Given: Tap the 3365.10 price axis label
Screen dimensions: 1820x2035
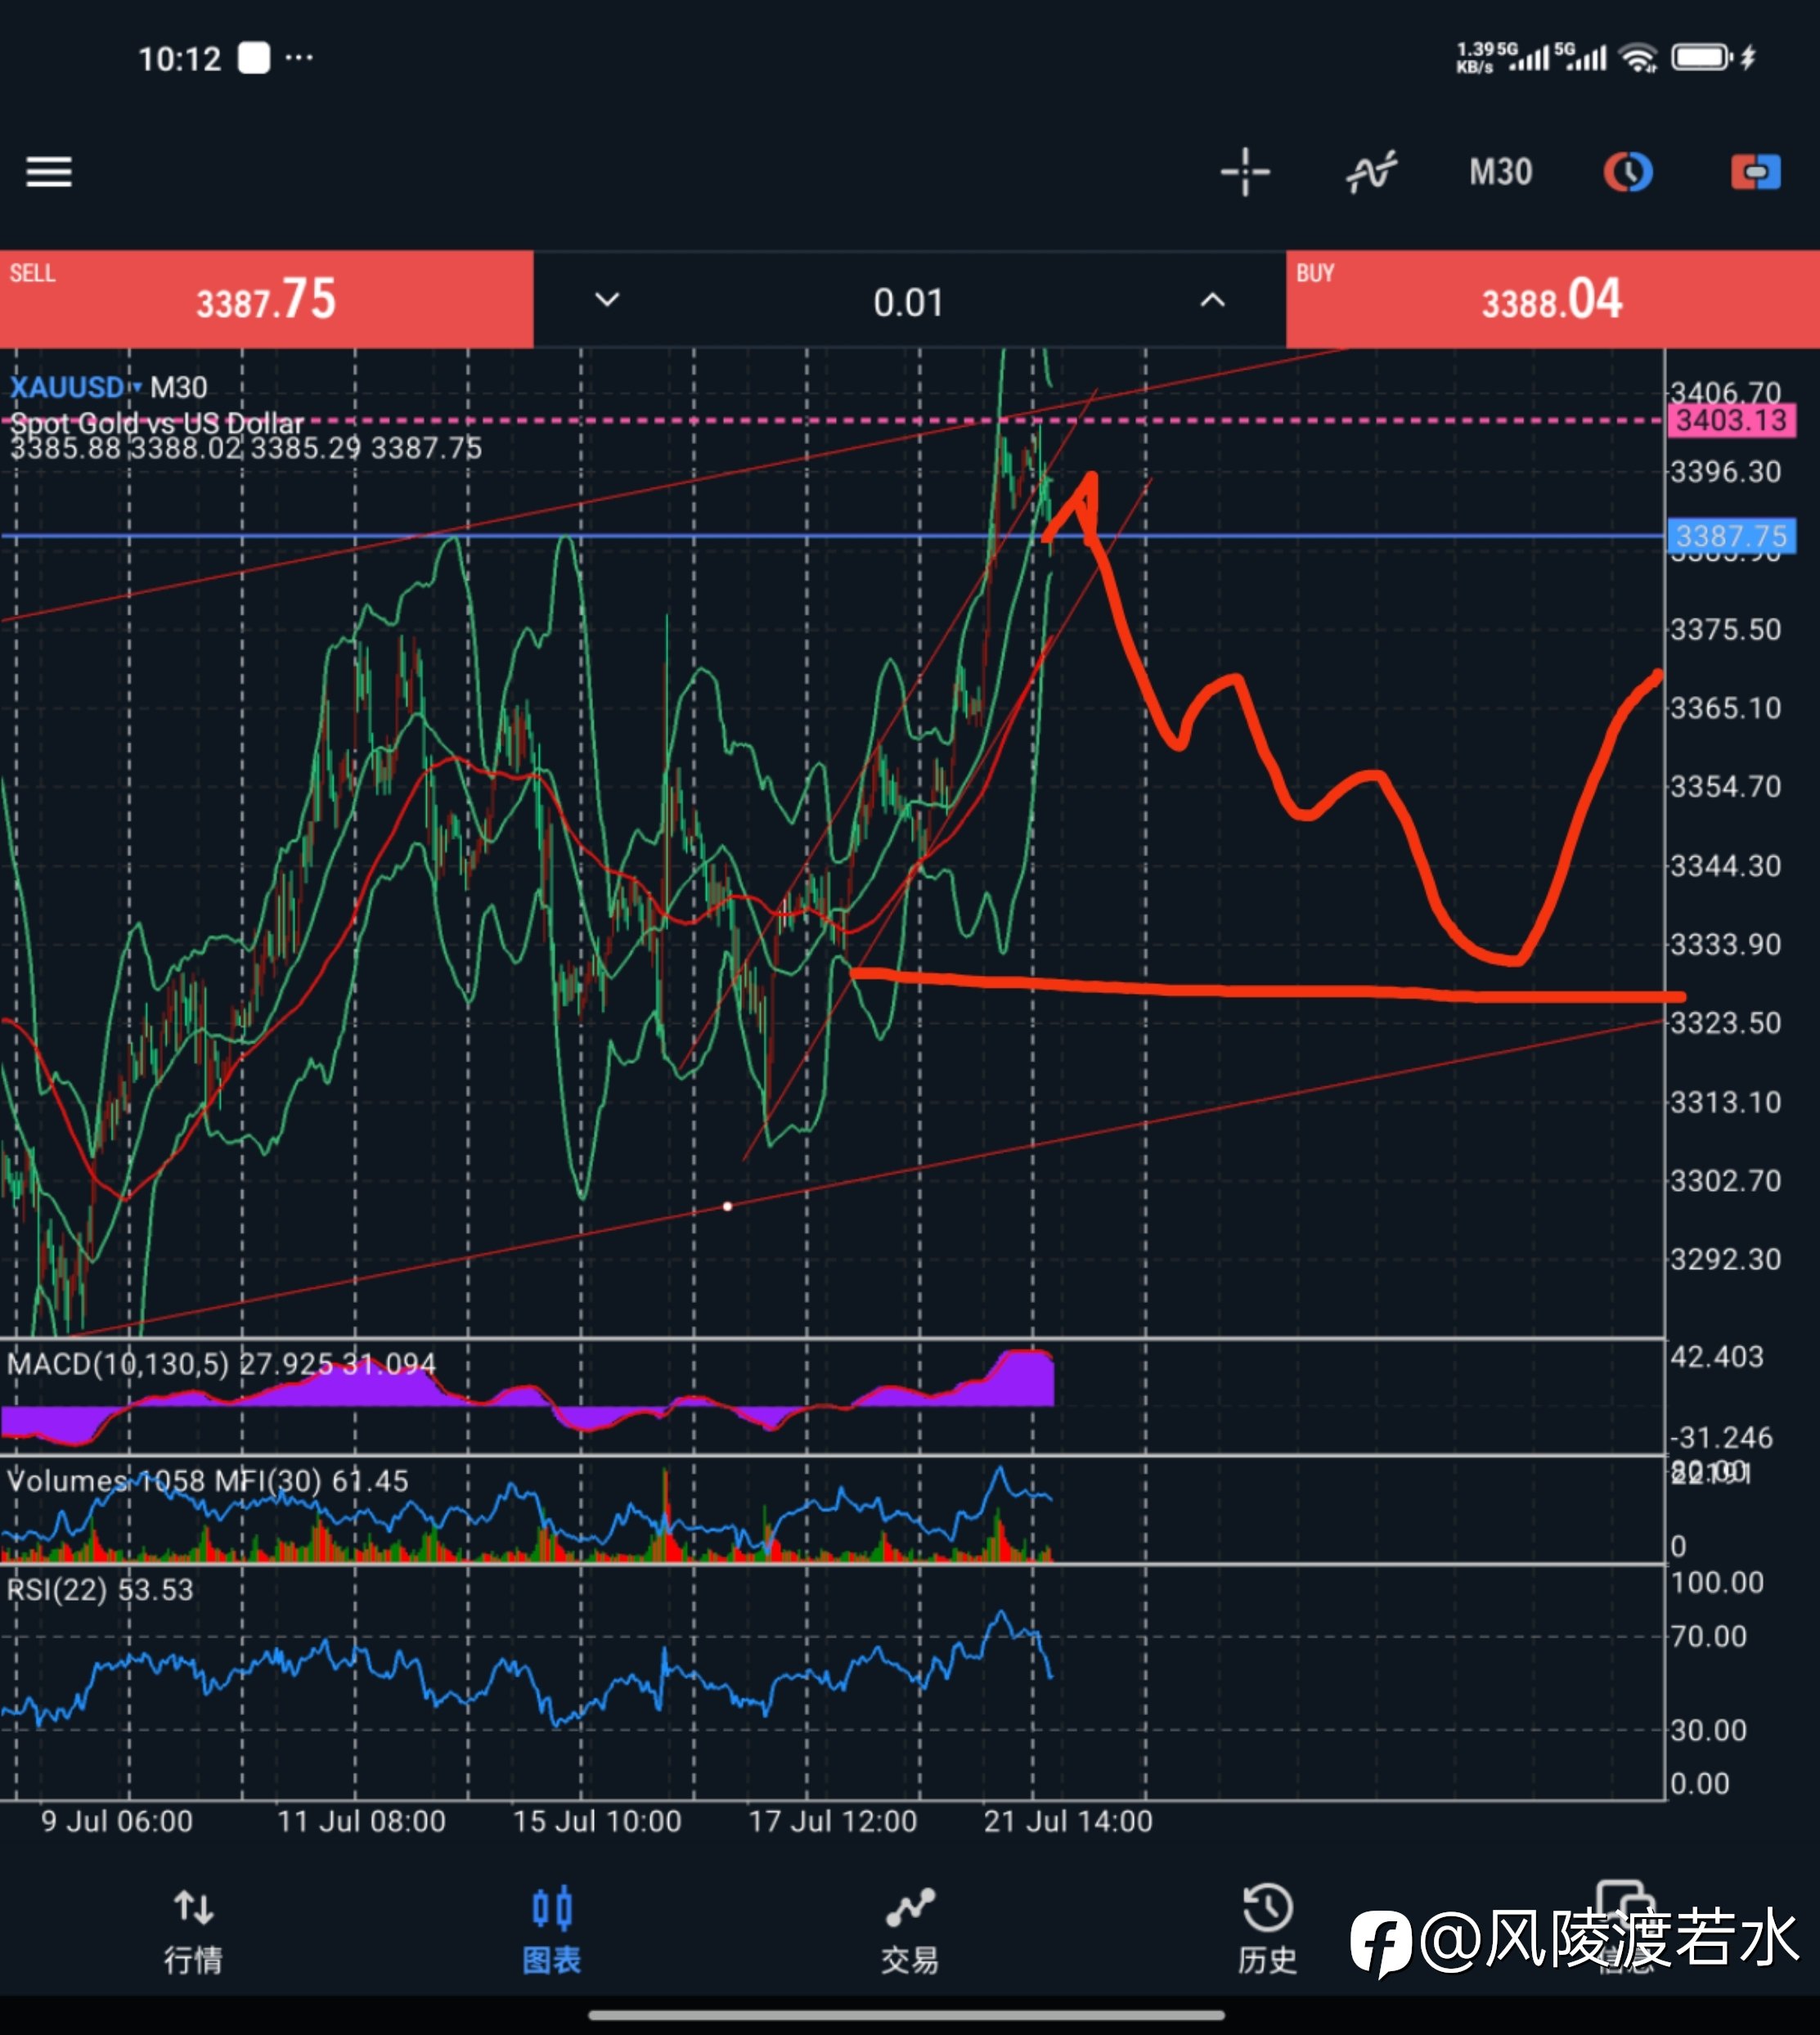Looking at the screenshot, I should [x=1726, y=708].
